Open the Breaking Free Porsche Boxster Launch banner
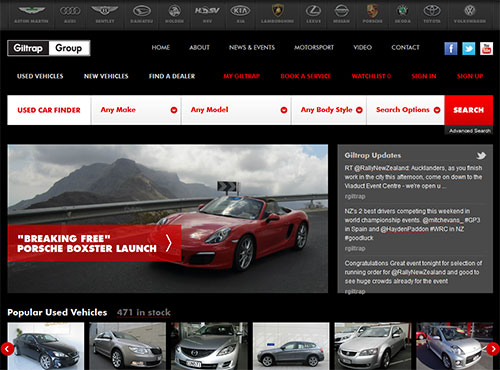Screen dimensions: 500x370 tap(94, 243)
